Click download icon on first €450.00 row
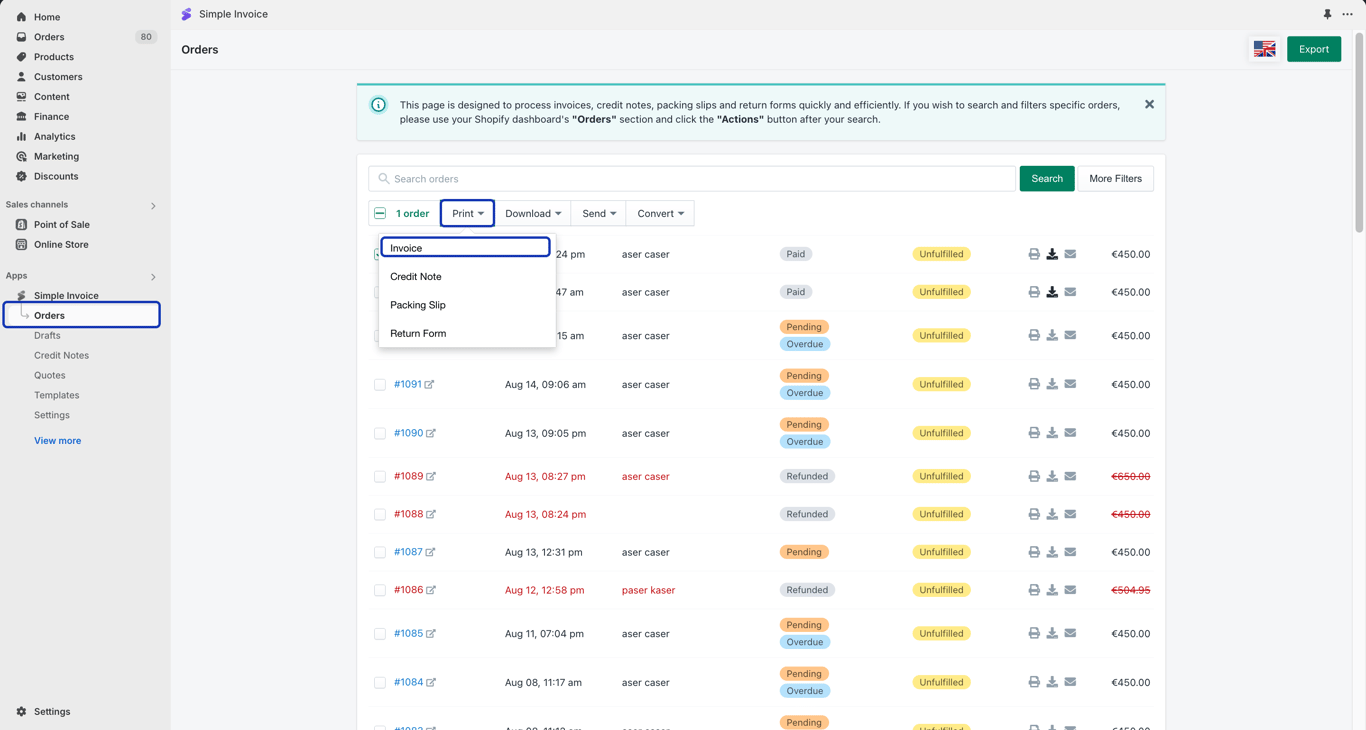 pos(1052,254)
